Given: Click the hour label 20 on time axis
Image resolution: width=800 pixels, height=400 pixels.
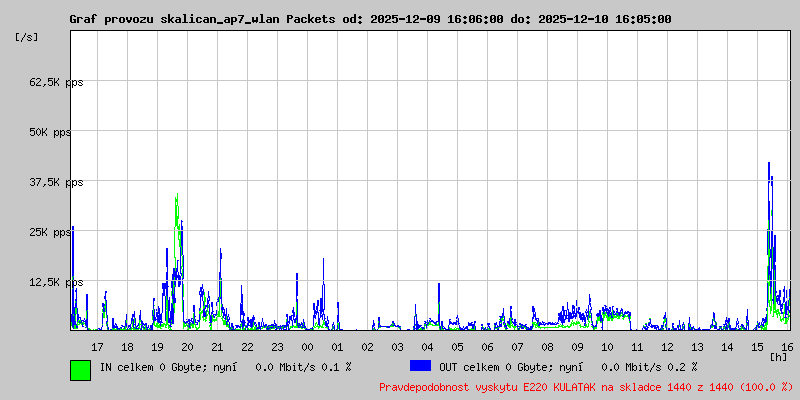Looking at the screenshot, I should point(187,347).
